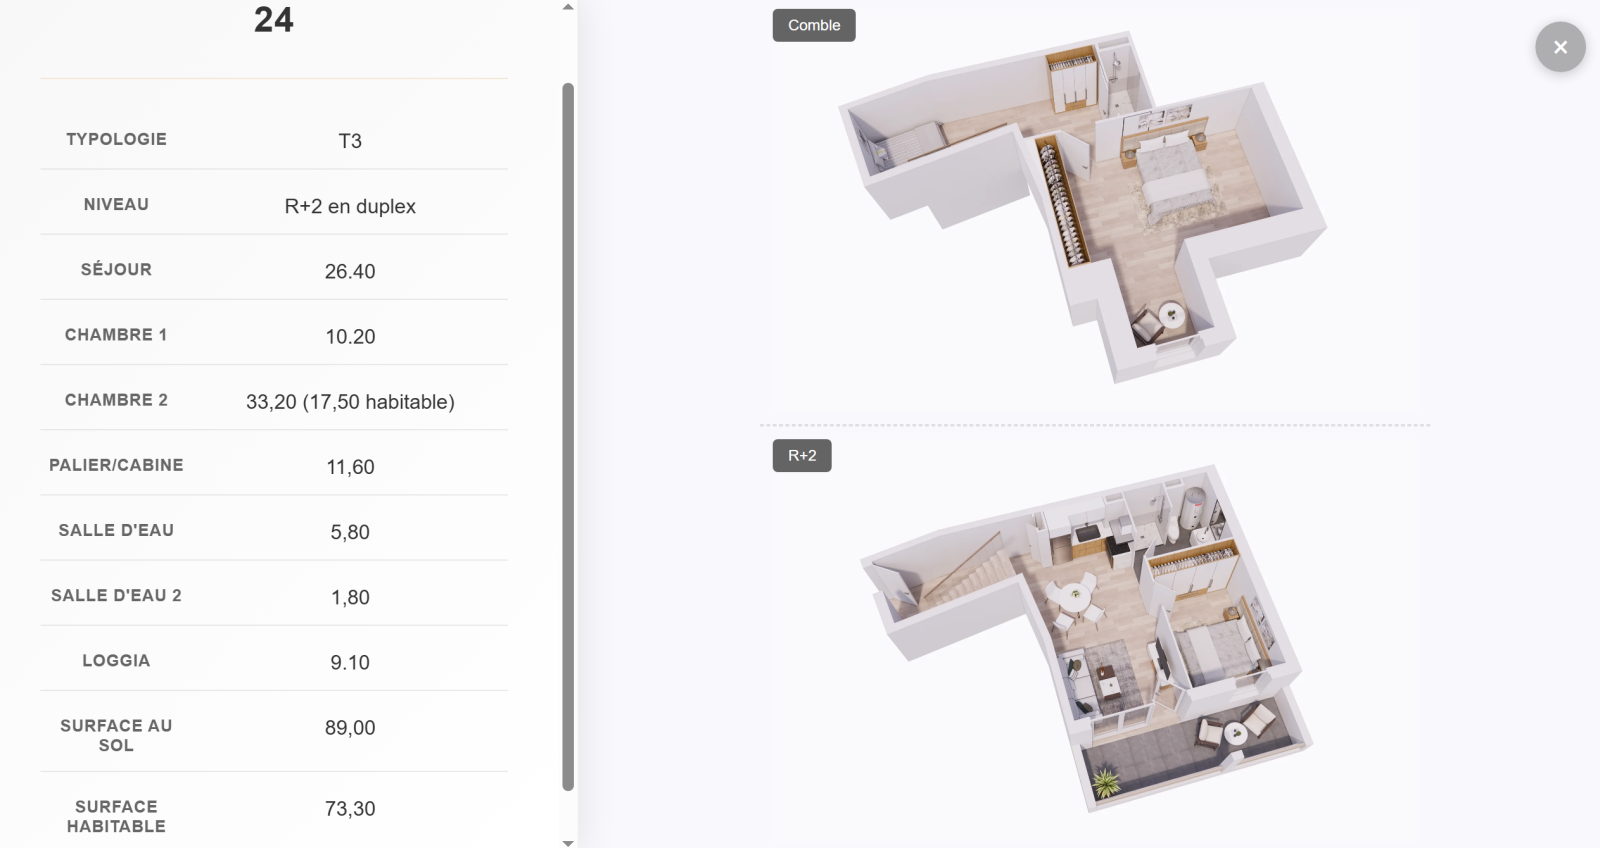The height and width of the screenshot is (848, 1600).
Task: Click the SURFACE AU SOL row label
Action: coord(116,735)
